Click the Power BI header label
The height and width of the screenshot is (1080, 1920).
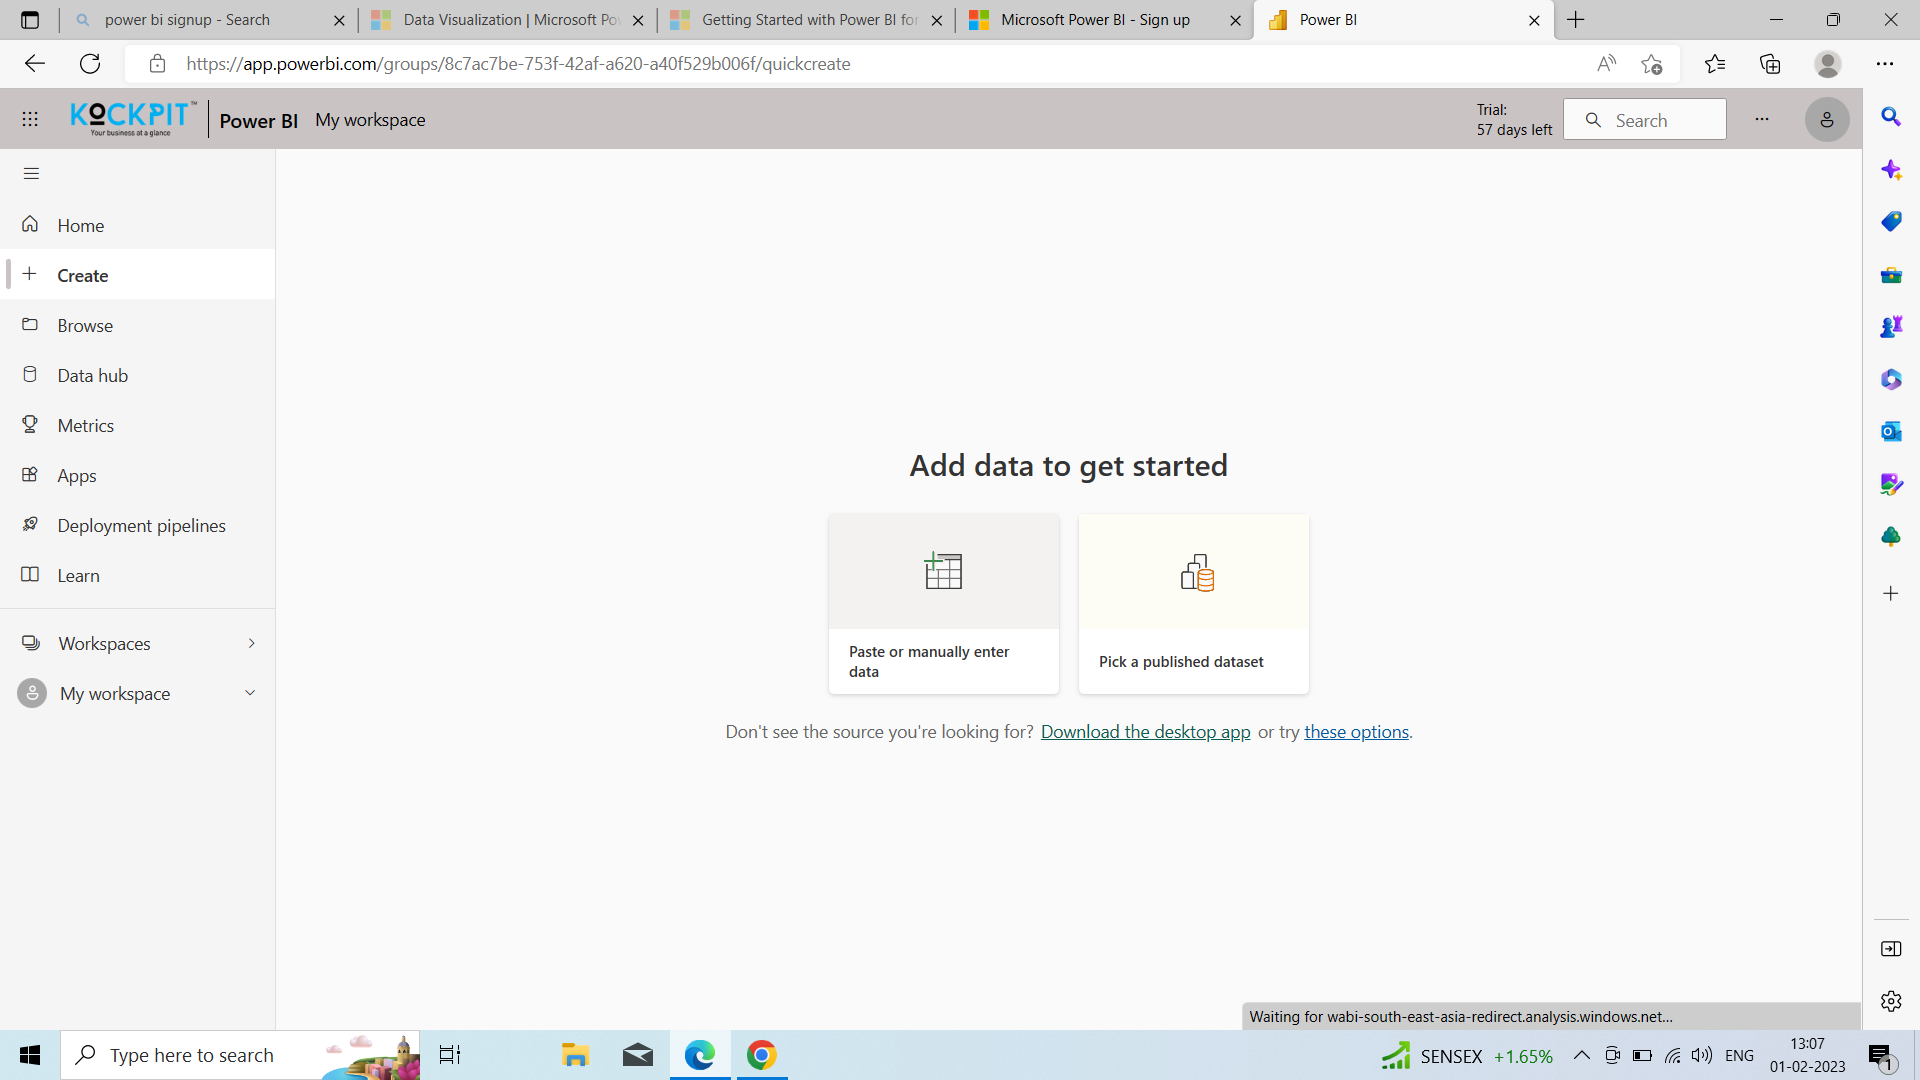tap(258, 120)
